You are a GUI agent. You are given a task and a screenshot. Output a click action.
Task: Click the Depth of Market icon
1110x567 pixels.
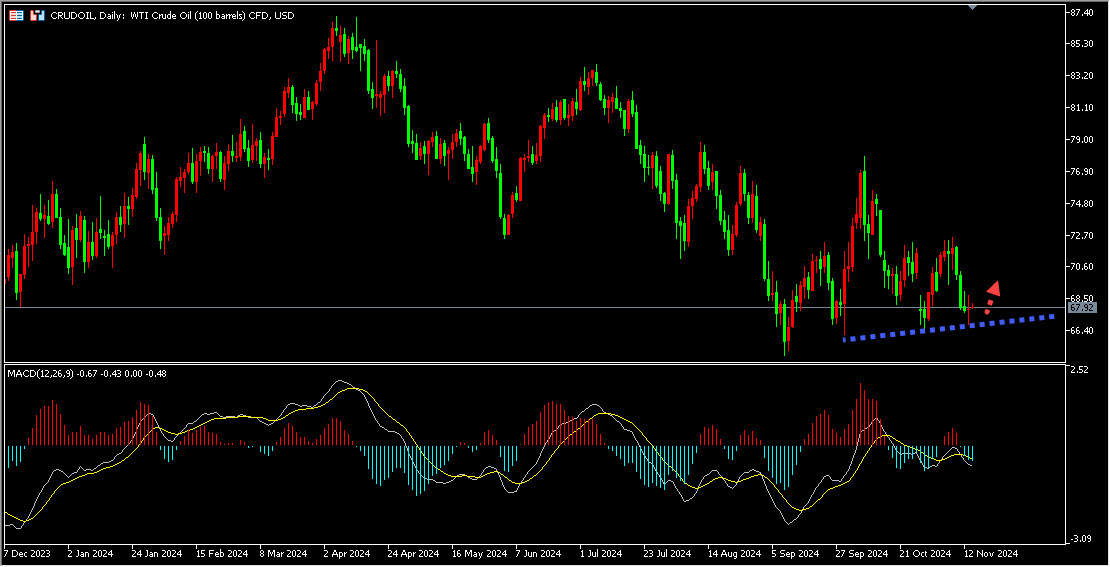coord(16,16)
